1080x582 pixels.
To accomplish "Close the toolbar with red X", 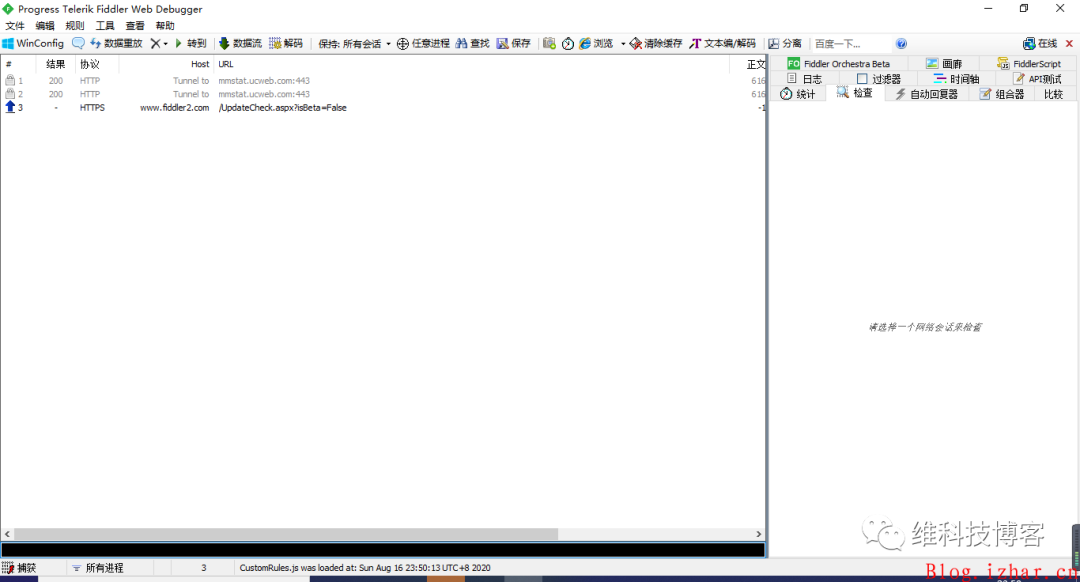I will click(1069, 43).
